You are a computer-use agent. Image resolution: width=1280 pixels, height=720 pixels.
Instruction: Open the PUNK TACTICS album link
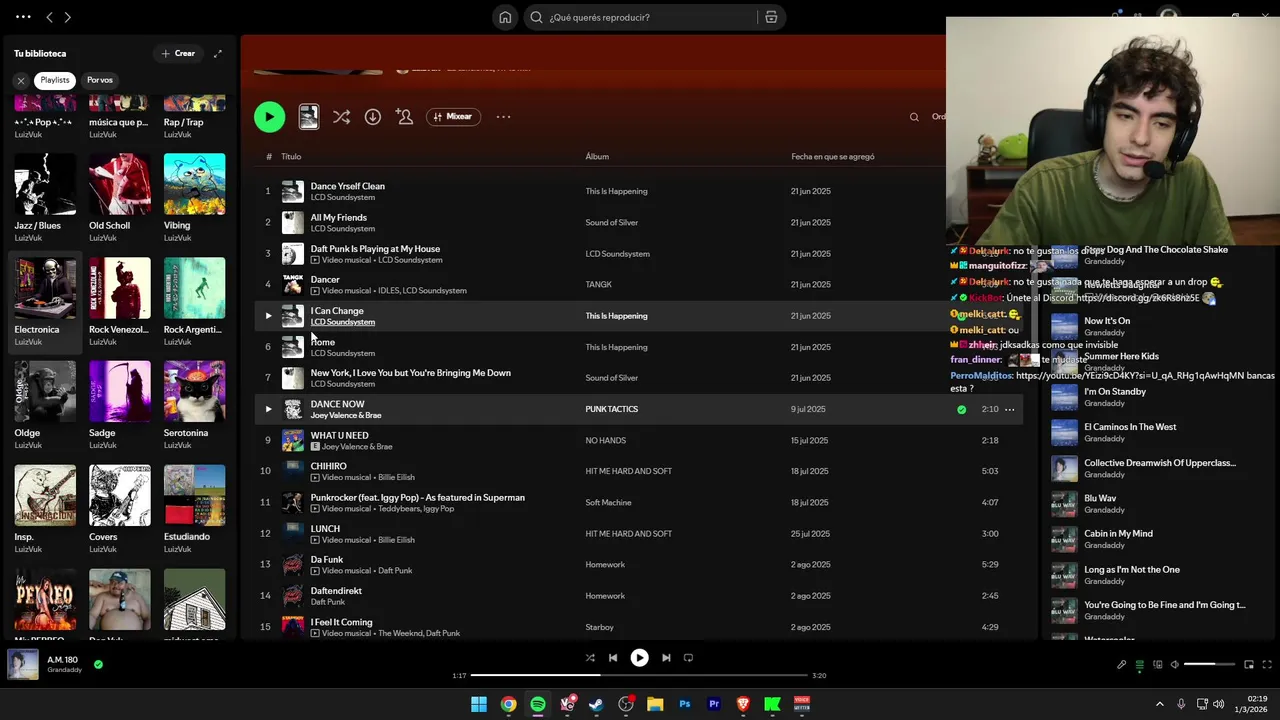612,409
